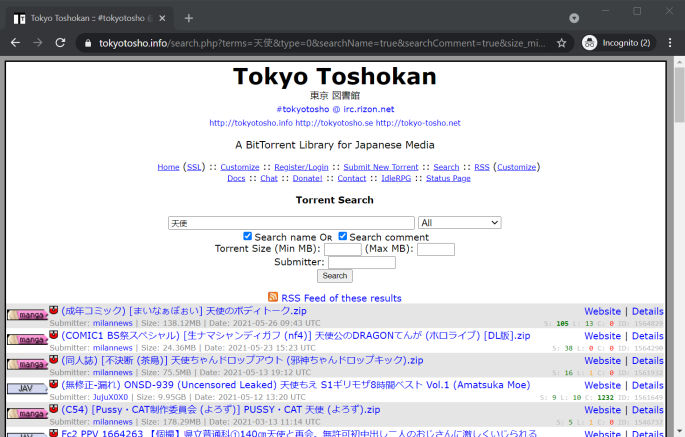The image size is (685, 437).
Task: Click the Donate! link
Action: point(307,178)
